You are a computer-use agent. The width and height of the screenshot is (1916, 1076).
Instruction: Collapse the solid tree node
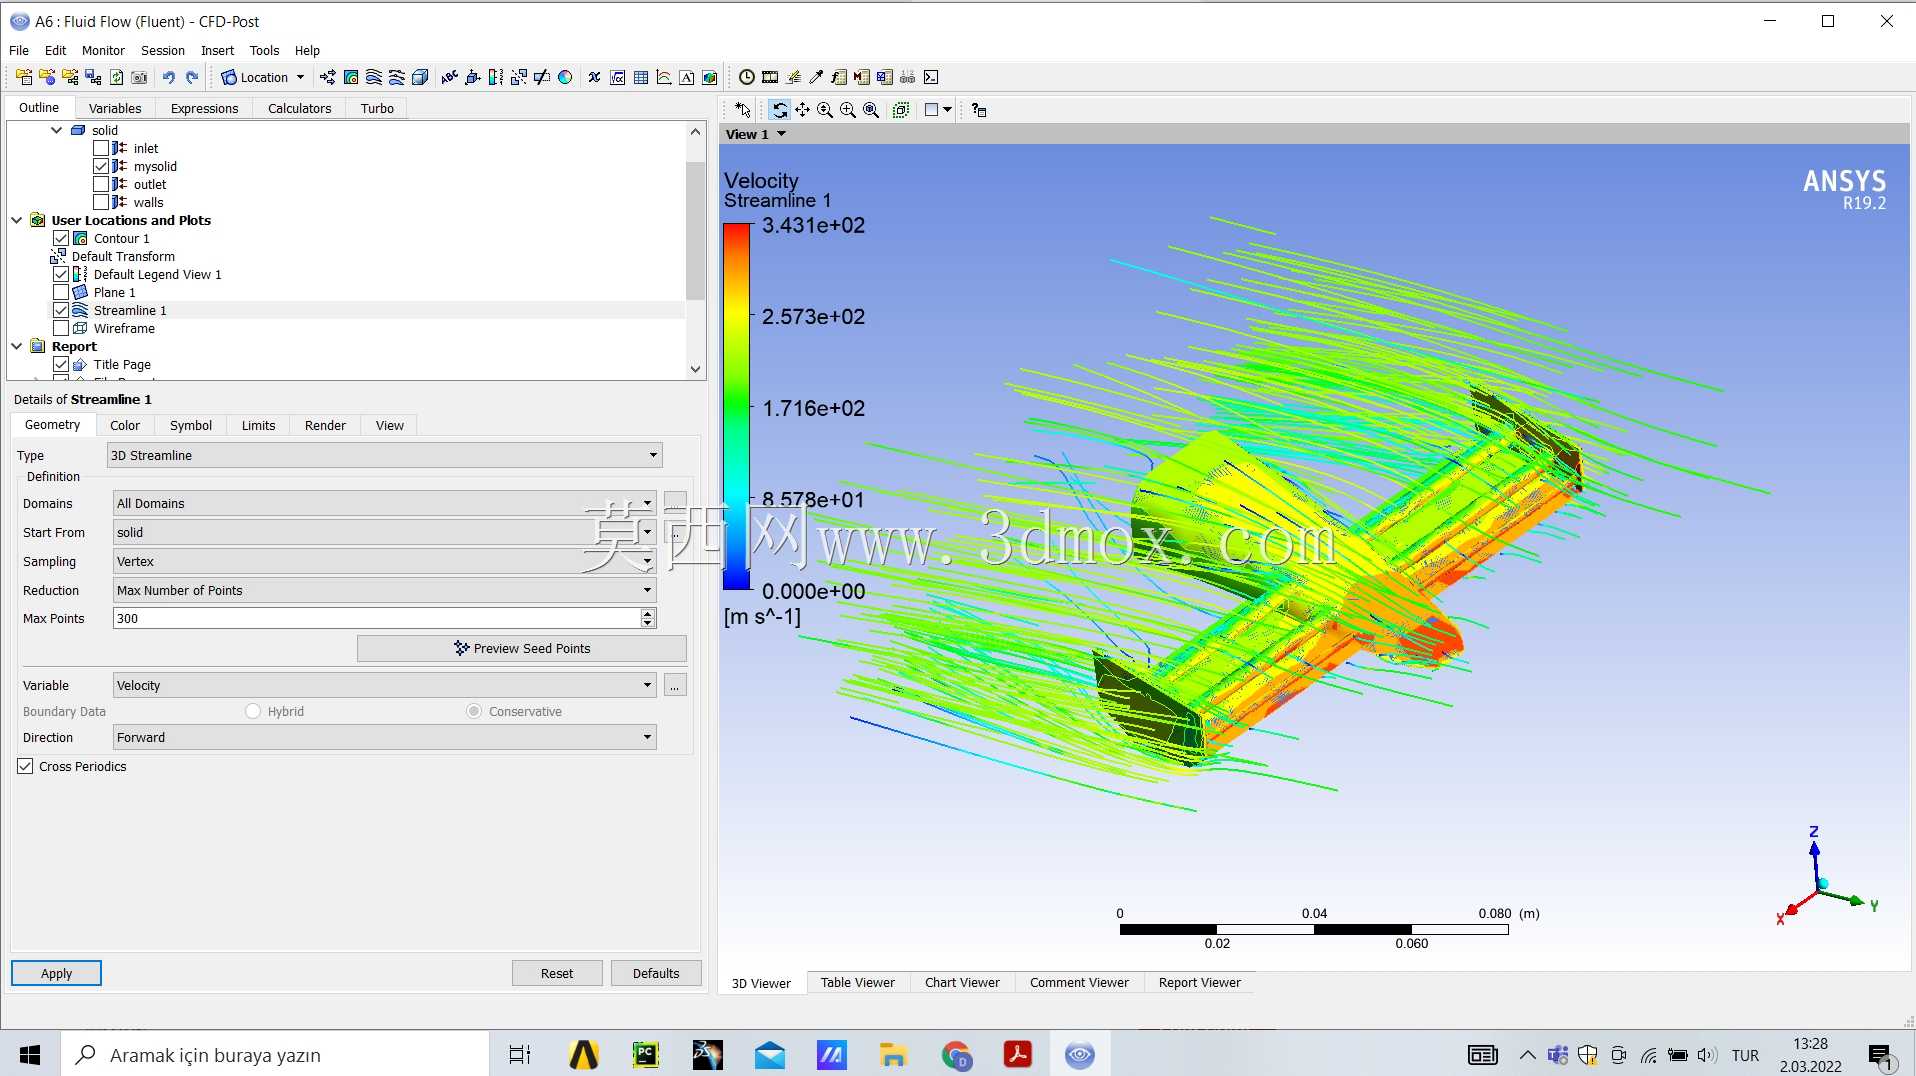[56, 130]
